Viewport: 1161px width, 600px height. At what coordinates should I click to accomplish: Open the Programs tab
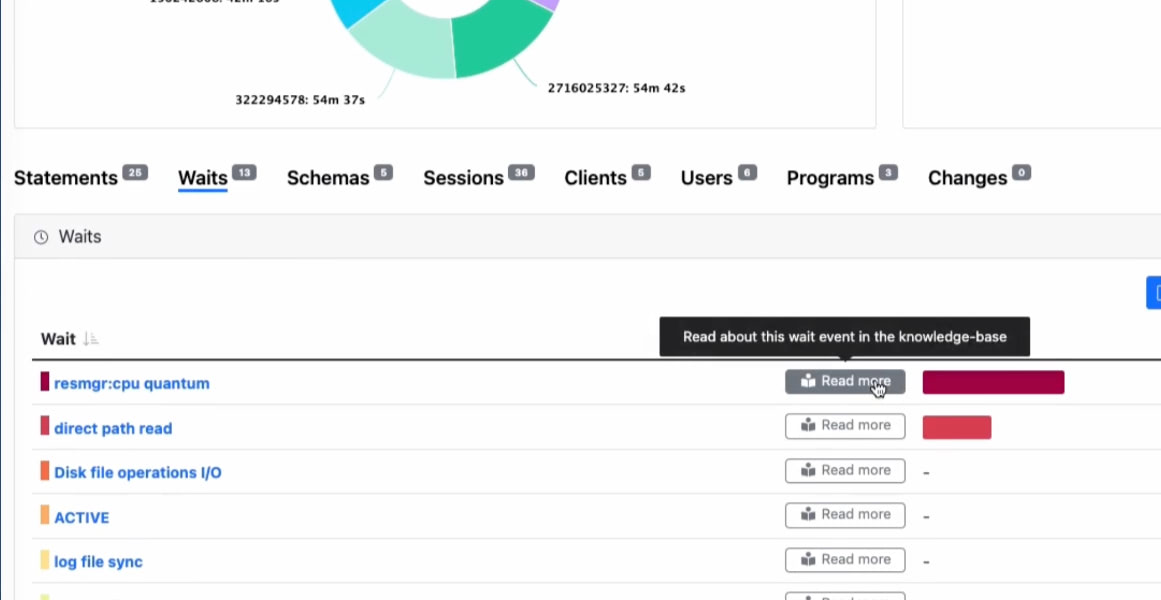click(830, 178)
